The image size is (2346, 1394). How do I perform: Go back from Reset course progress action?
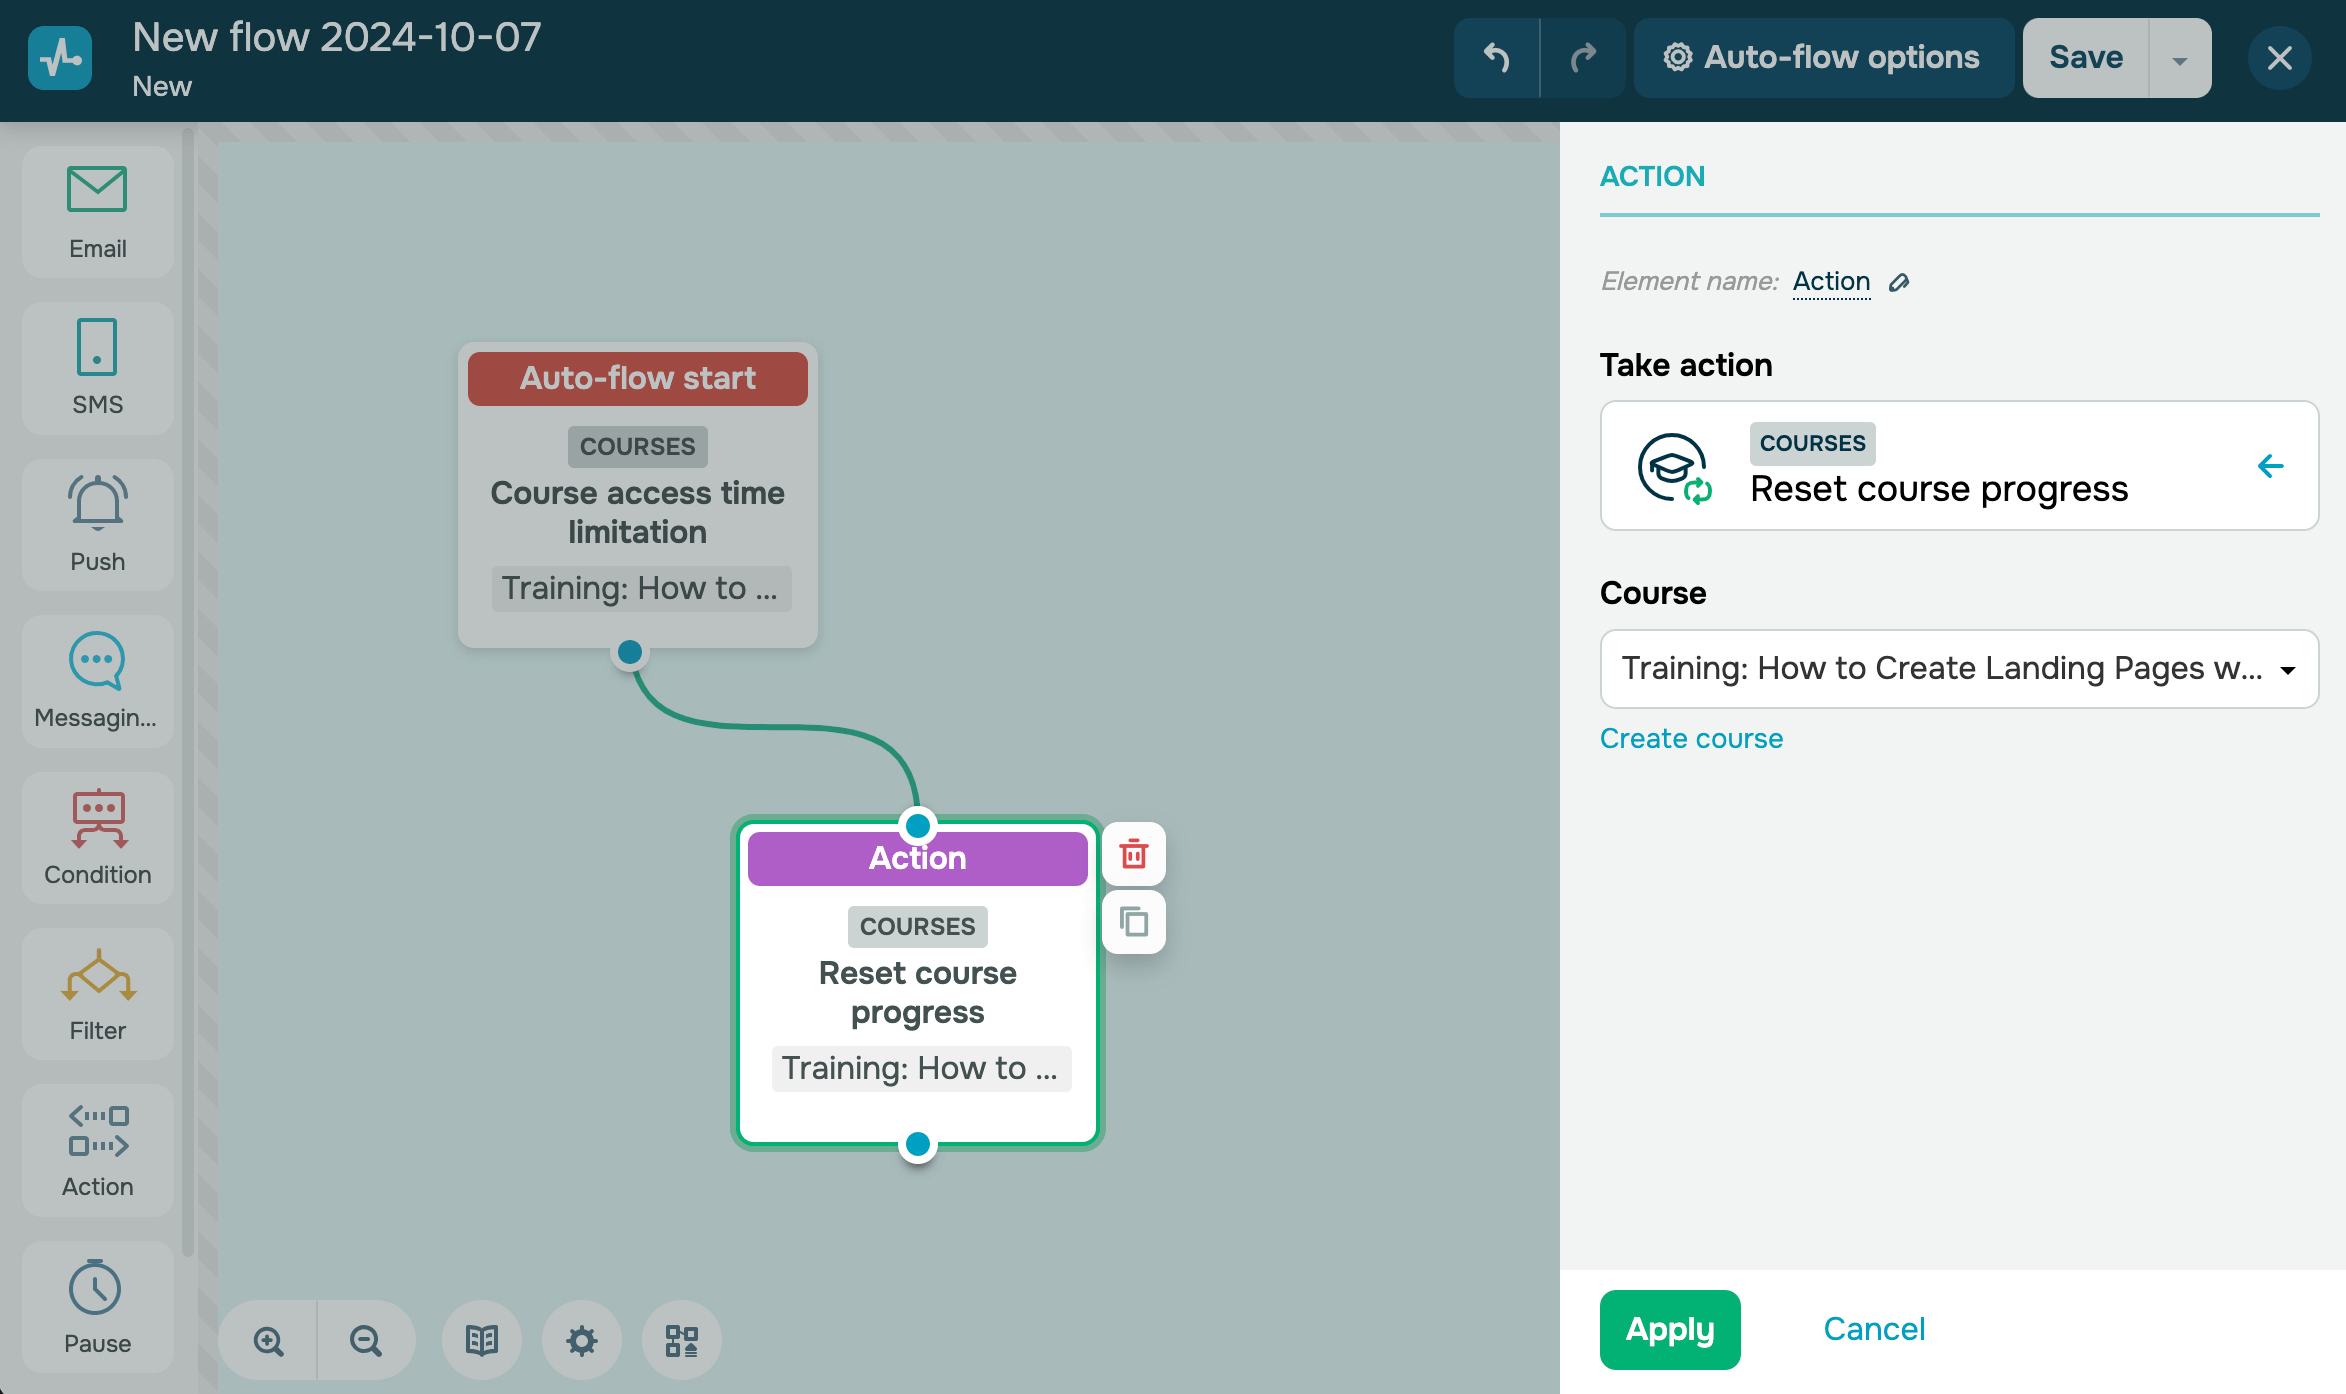click(2270, 466)
